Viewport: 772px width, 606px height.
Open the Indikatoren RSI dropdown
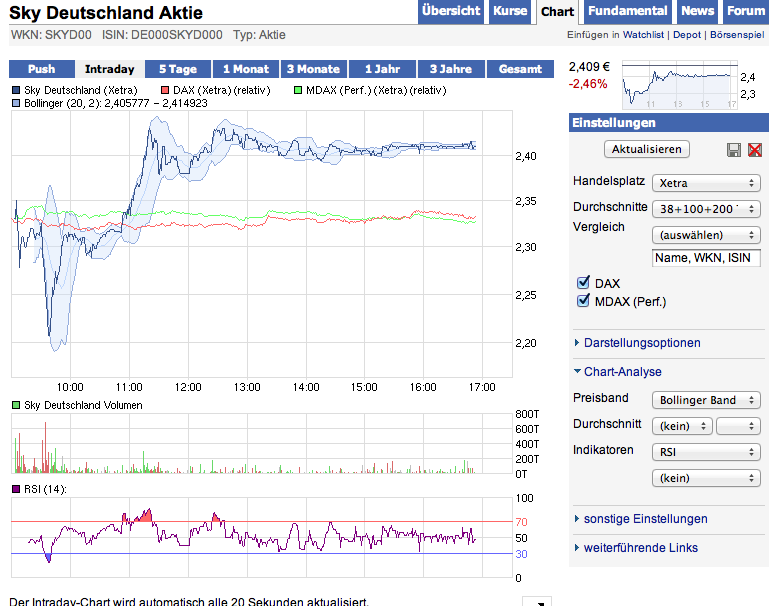click(706, 452)
